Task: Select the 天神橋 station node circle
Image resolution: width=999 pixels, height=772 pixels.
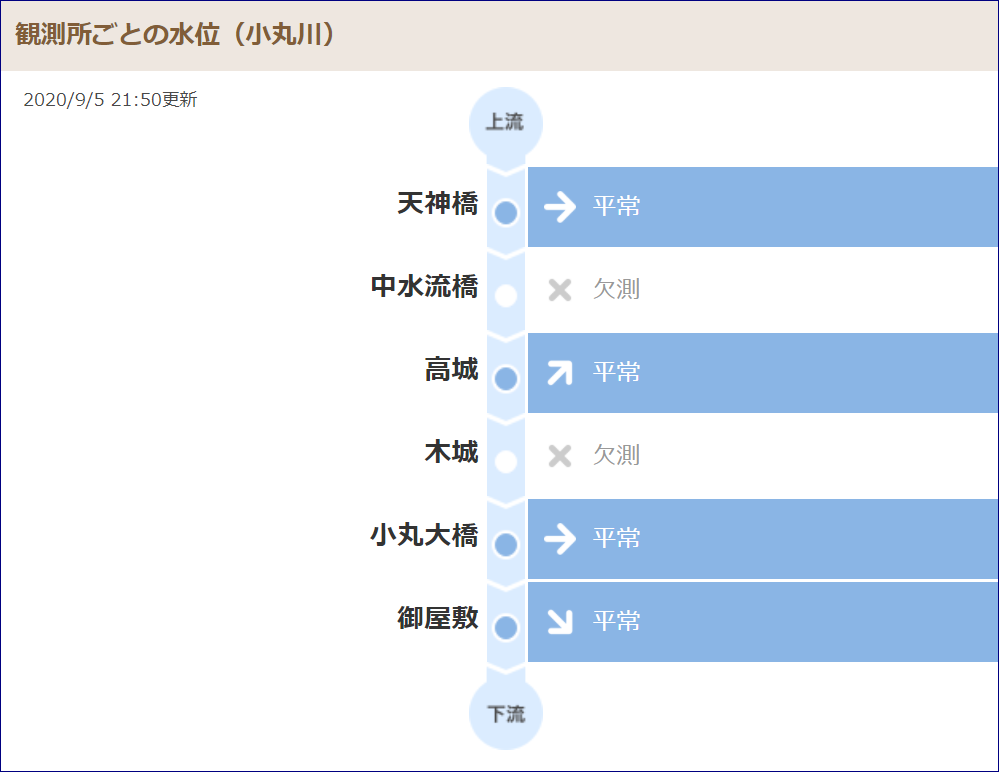Action: [506, 213]
